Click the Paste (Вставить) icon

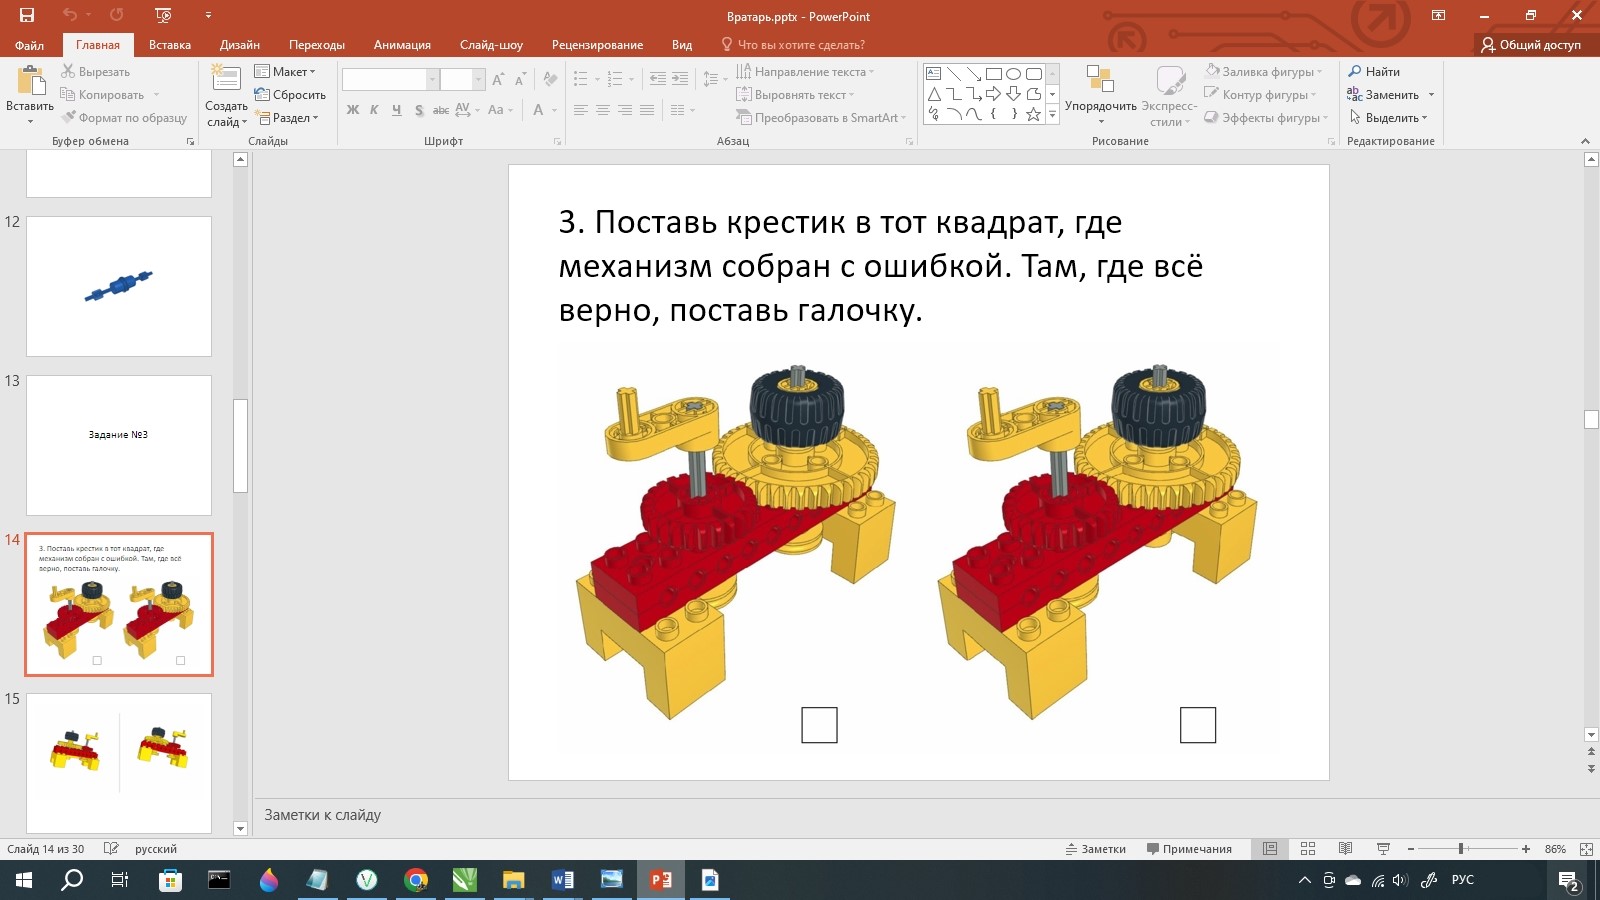(x=31, y=83)
